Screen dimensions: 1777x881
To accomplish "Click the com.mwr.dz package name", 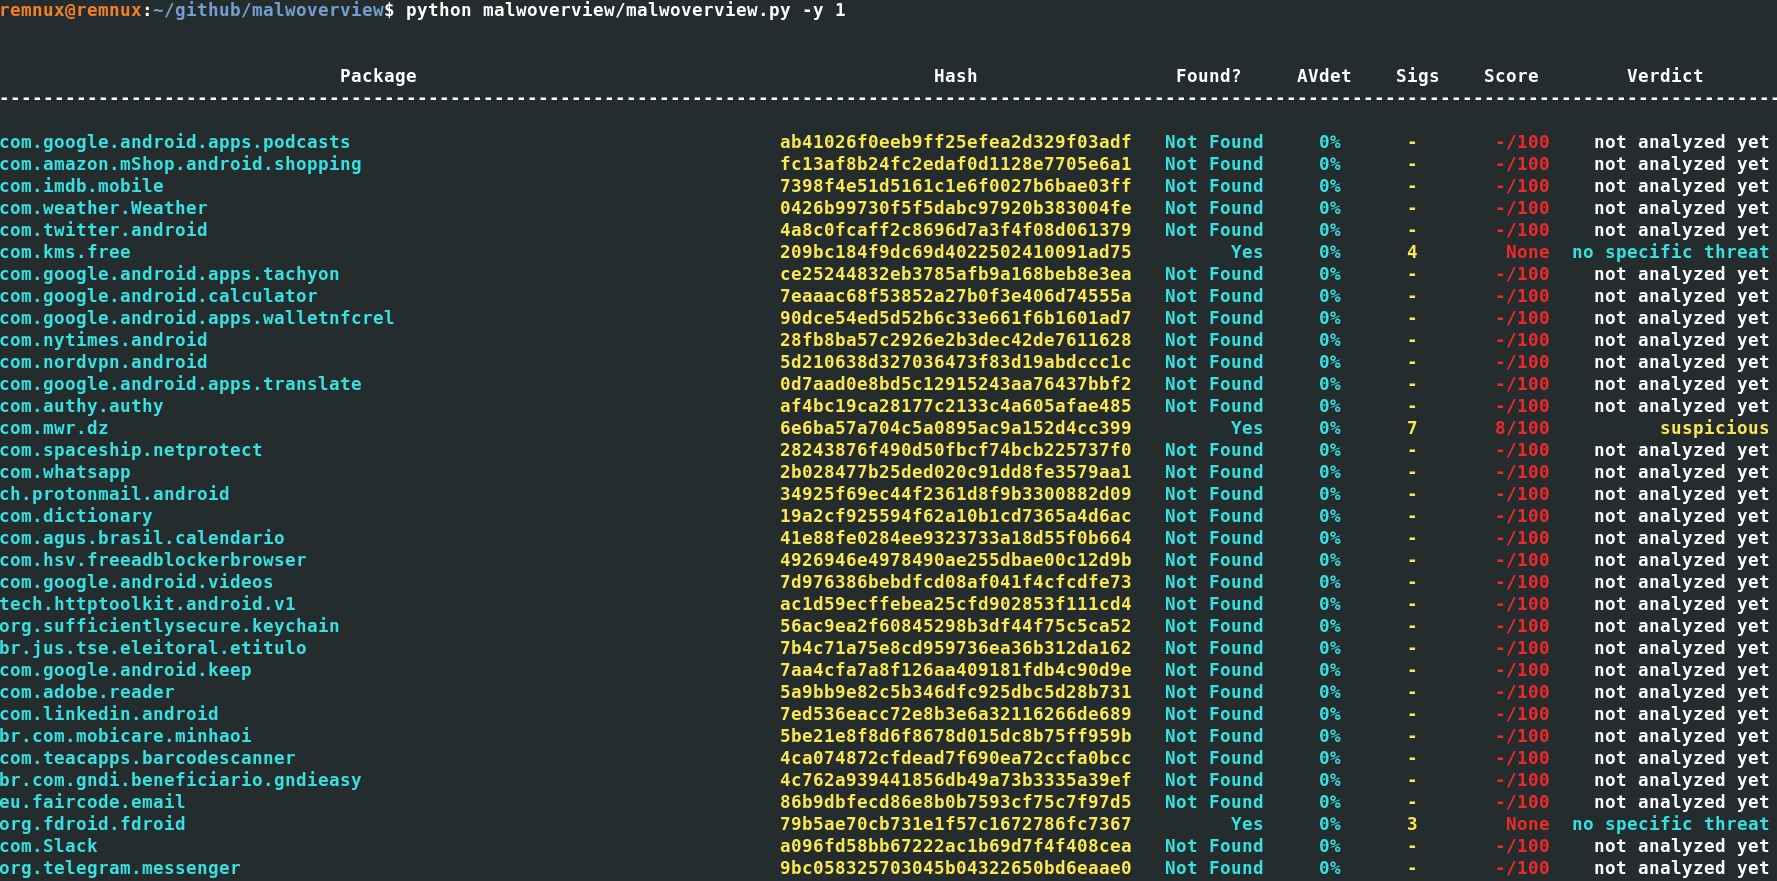I will [54, 428].
